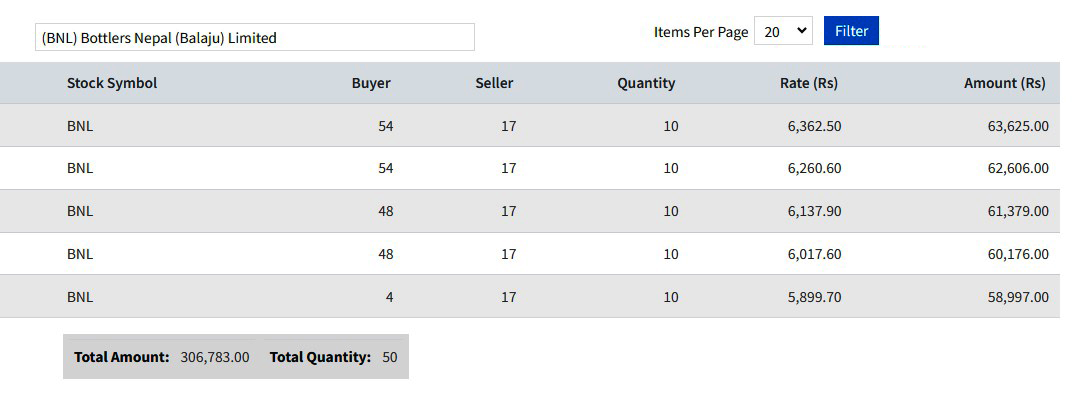Click the Total Amount value 306,783.00
This screenshot has width=1088, height=404.
(x=214, y=357)
